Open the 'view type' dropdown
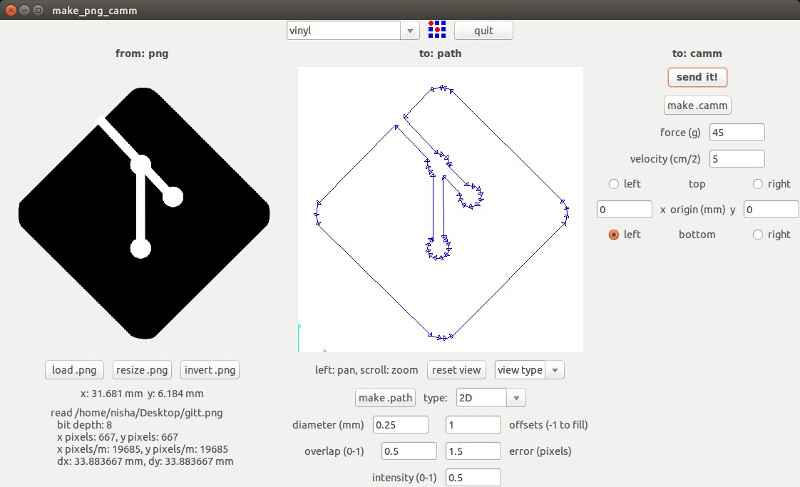800x487 pixels. [x=530, y=370]
